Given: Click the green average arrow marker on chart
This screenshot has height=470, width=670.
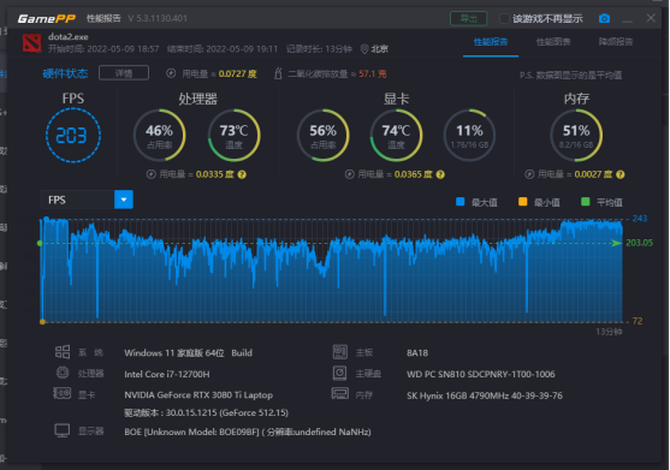Looking at the screenshot, I should tap(616, 243).
